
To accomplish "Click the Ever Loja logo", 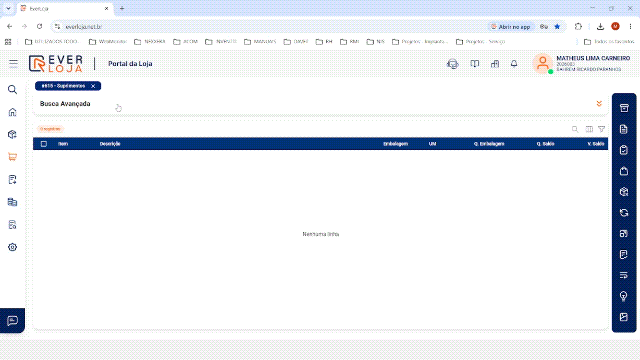I will [56, 64].
